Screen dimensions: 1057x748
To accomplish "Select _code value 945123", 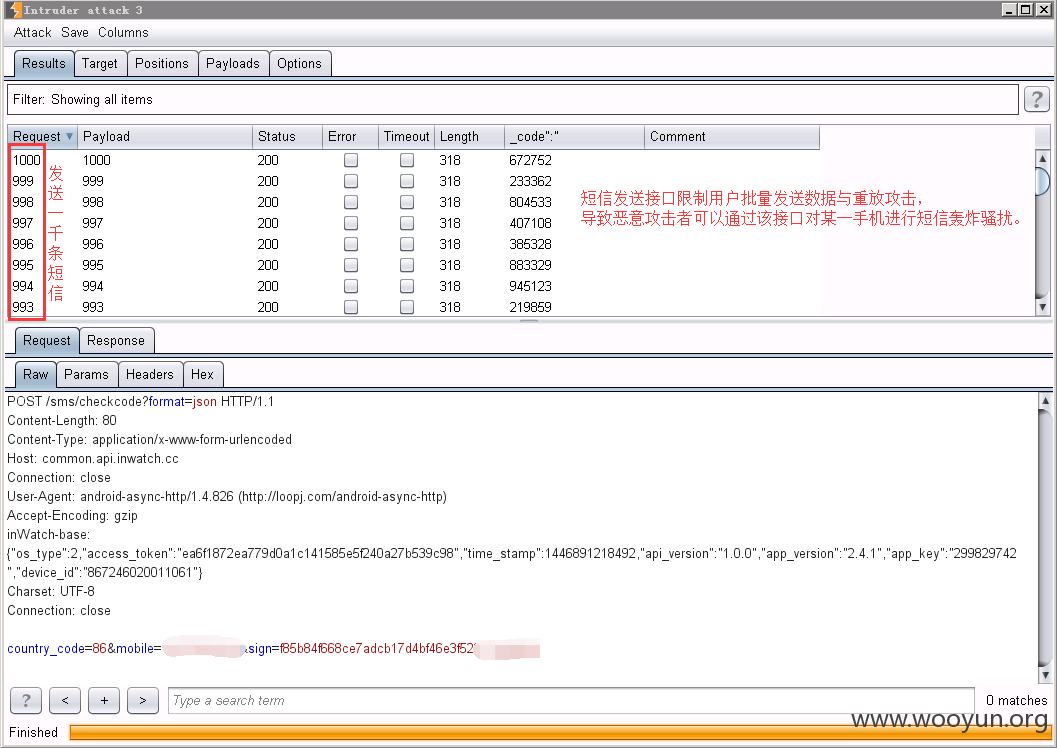I will click(x=531, y=286).
